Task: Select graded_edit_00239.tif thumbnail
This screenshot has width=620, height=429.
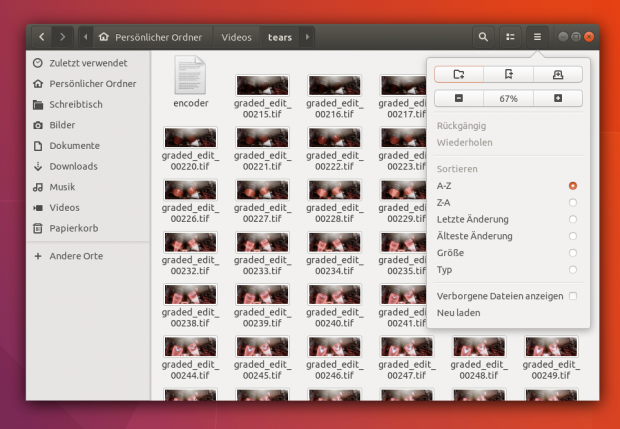Action: tap(263, 295)
